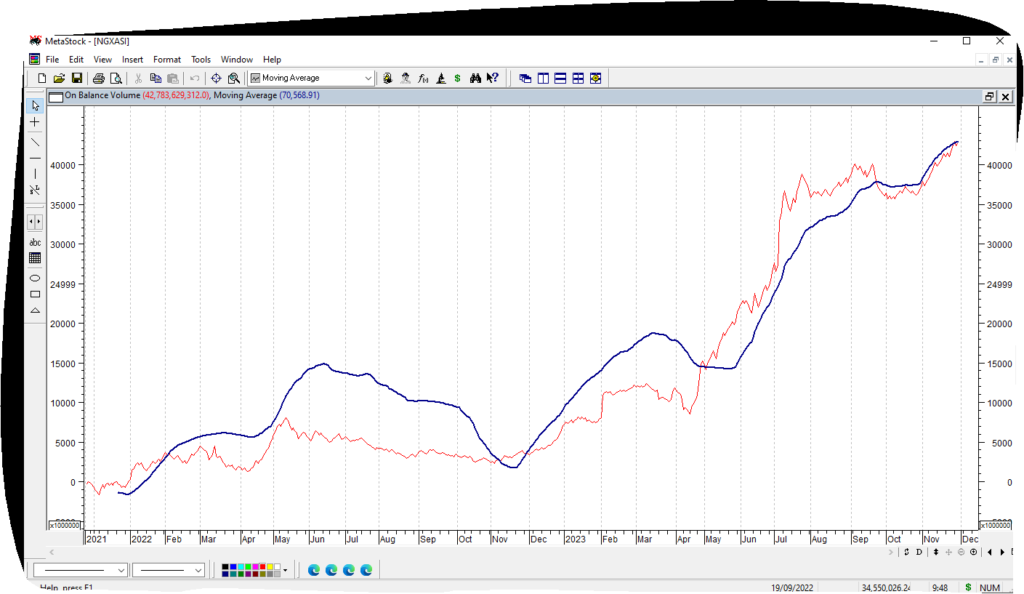Viewport: 1024px width, 594px height.
Task: Select the rectangle drawing tool
Action: click(x=35, y=294)
